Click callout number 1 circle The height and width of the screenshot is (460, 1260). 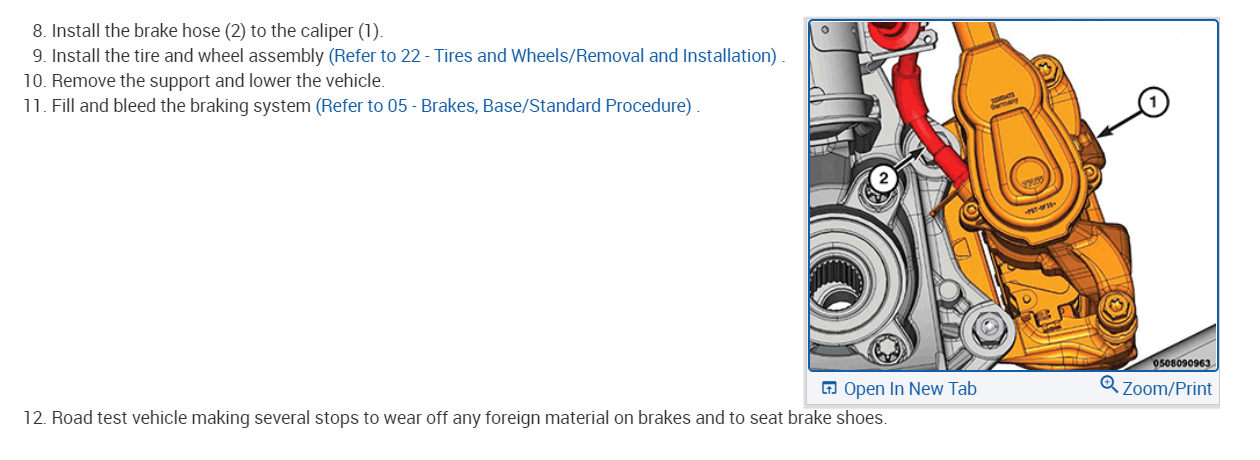[1153, 101]
